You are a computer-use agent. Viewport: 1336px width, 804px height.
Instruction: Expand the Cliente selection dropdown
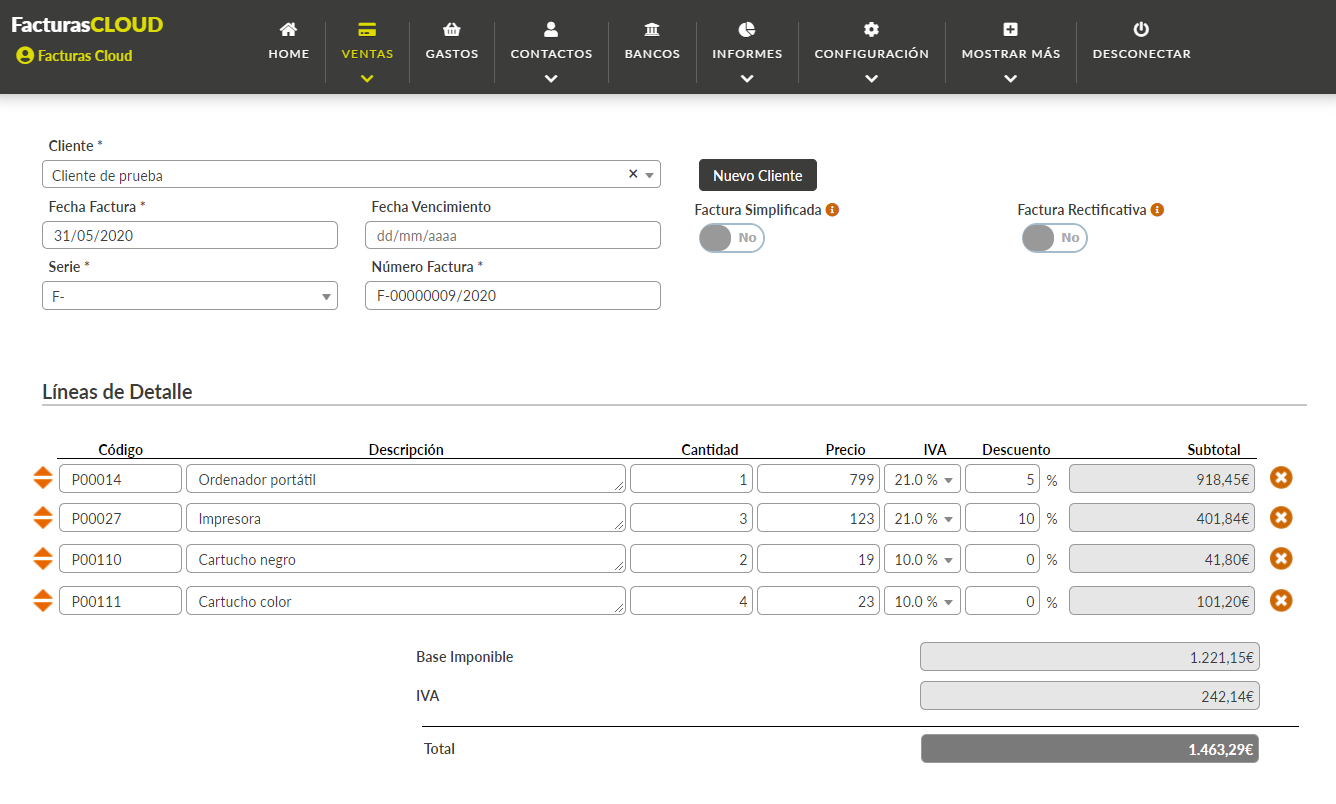pos(650,175)
